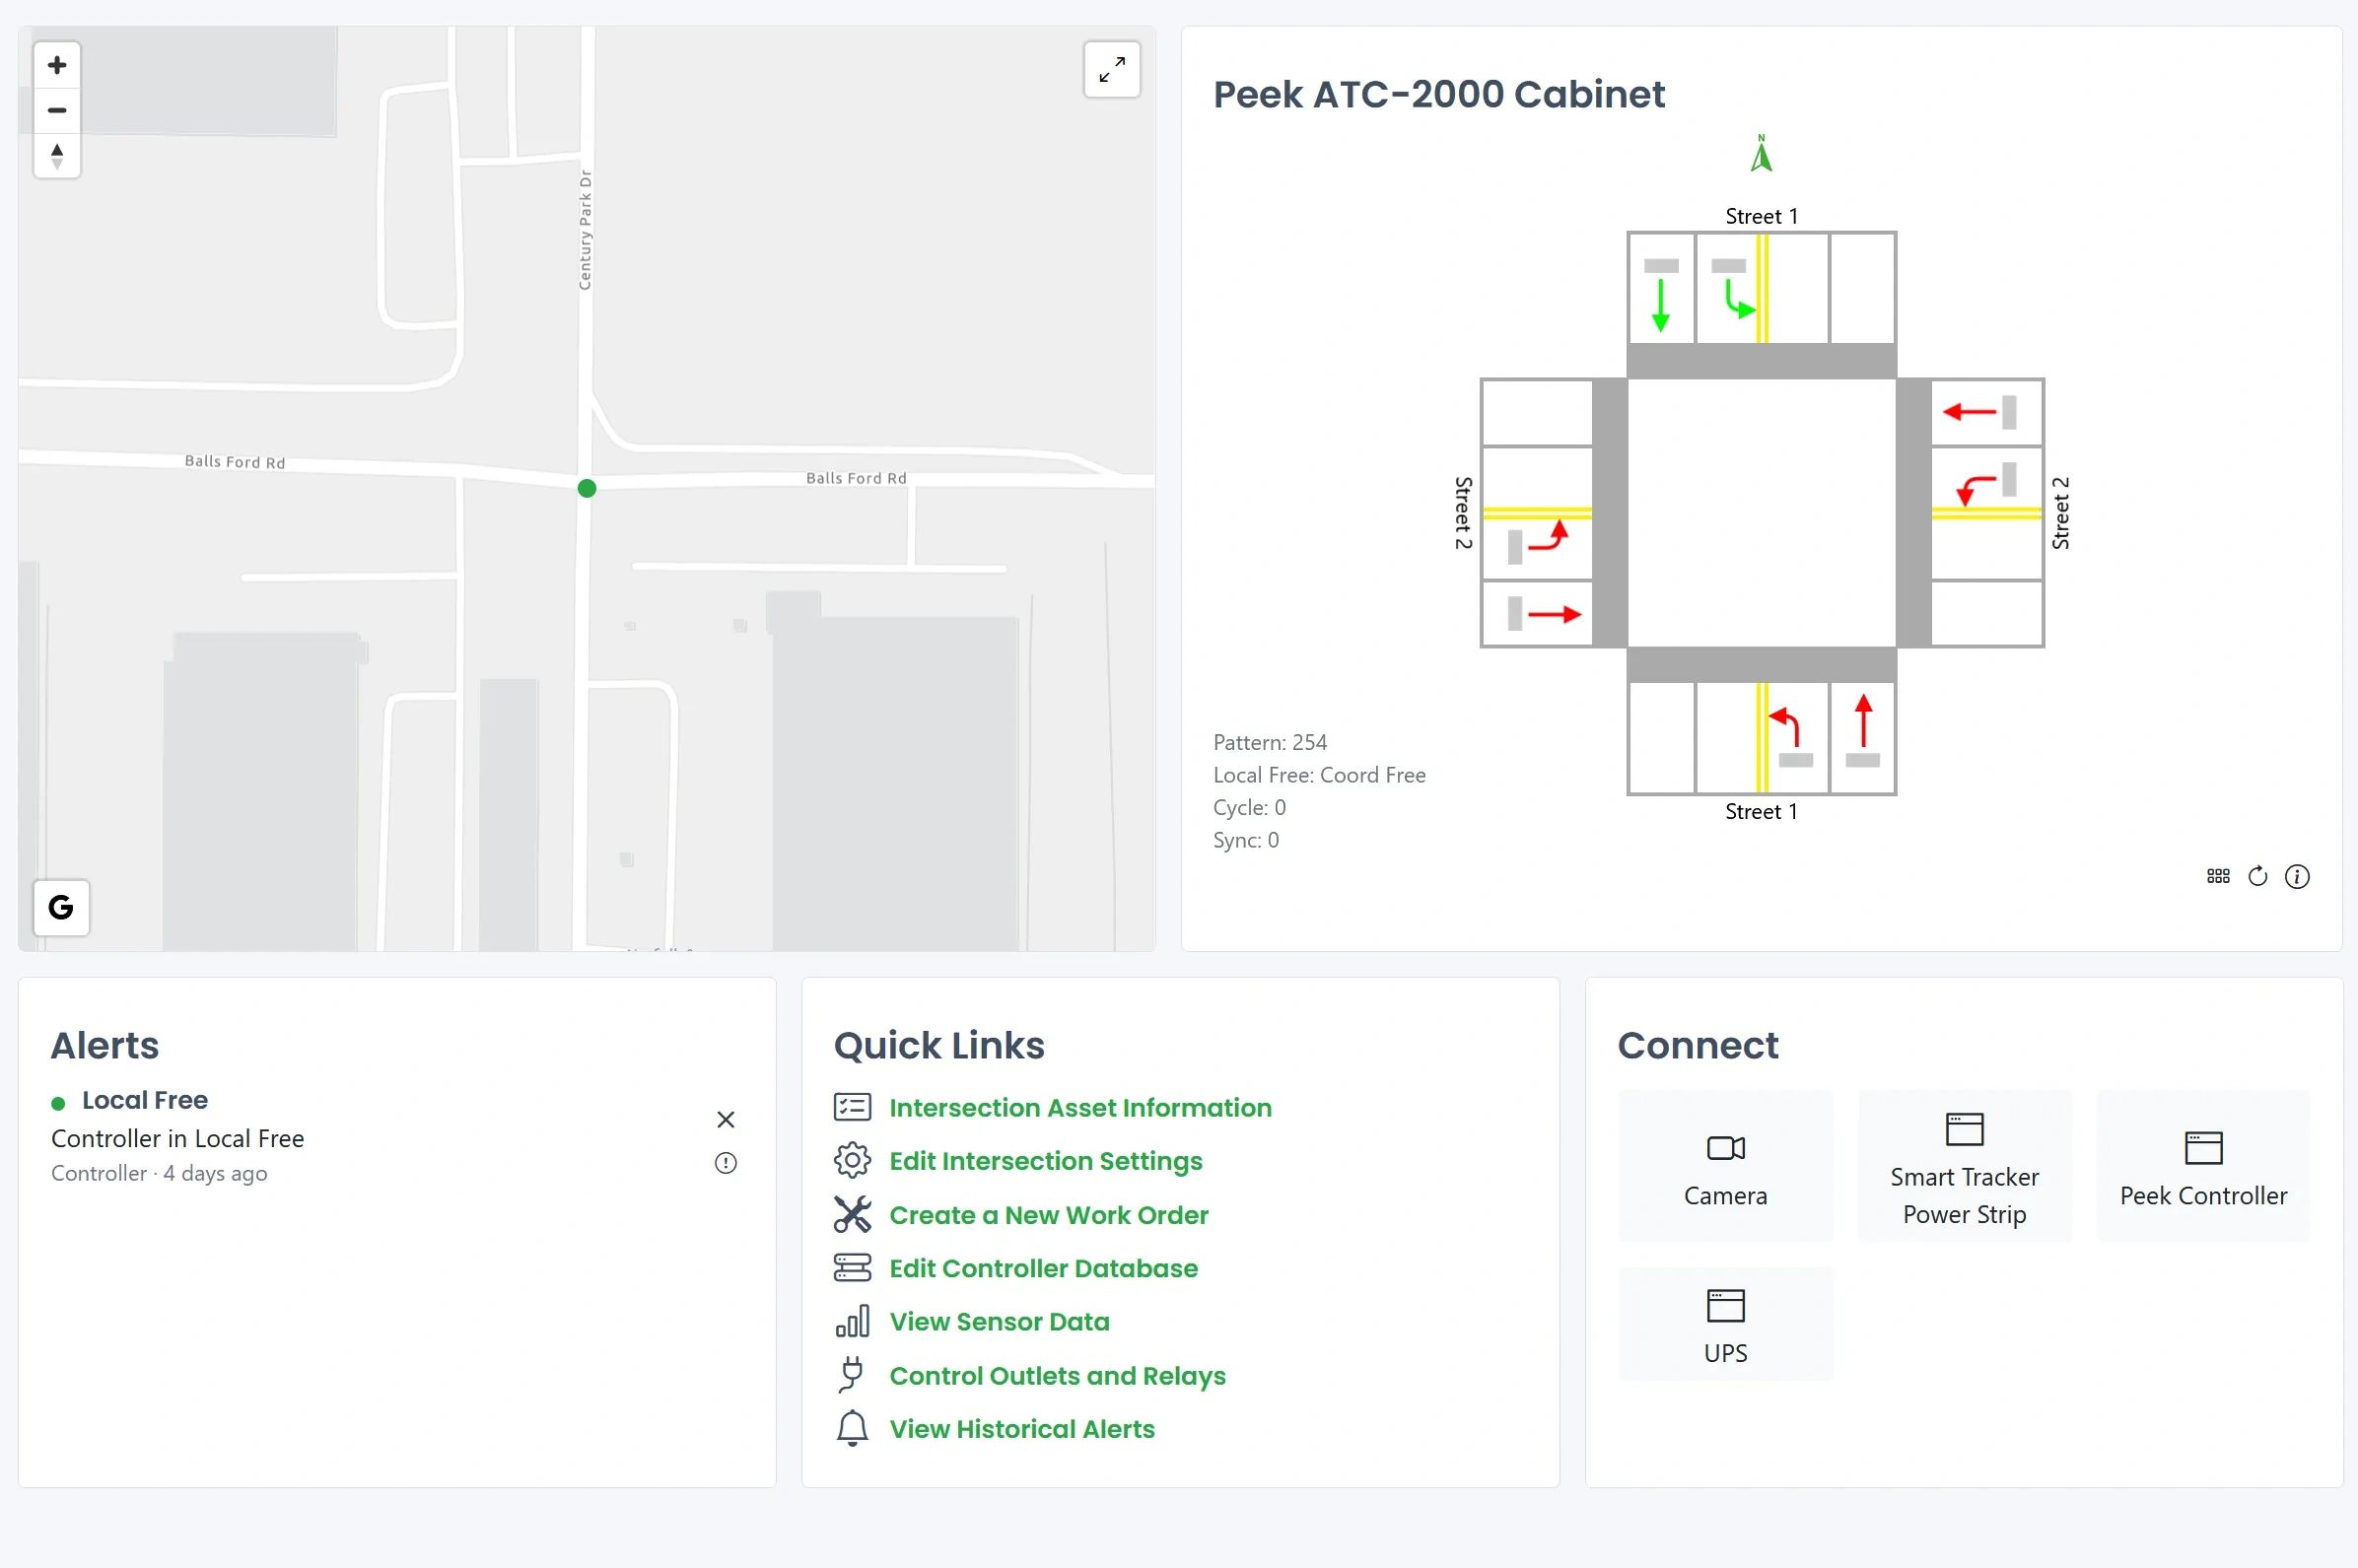Dismiss the Local Free alert
Viewport: 2358px width, 1568px height.
726,1119
